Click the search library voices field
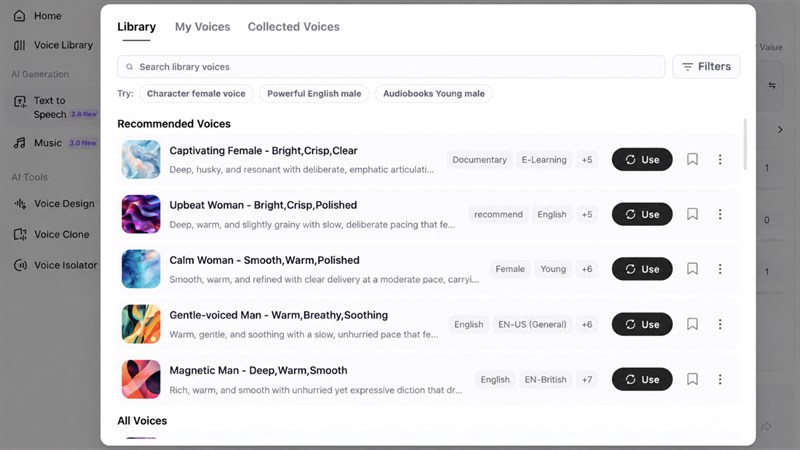 391,67
